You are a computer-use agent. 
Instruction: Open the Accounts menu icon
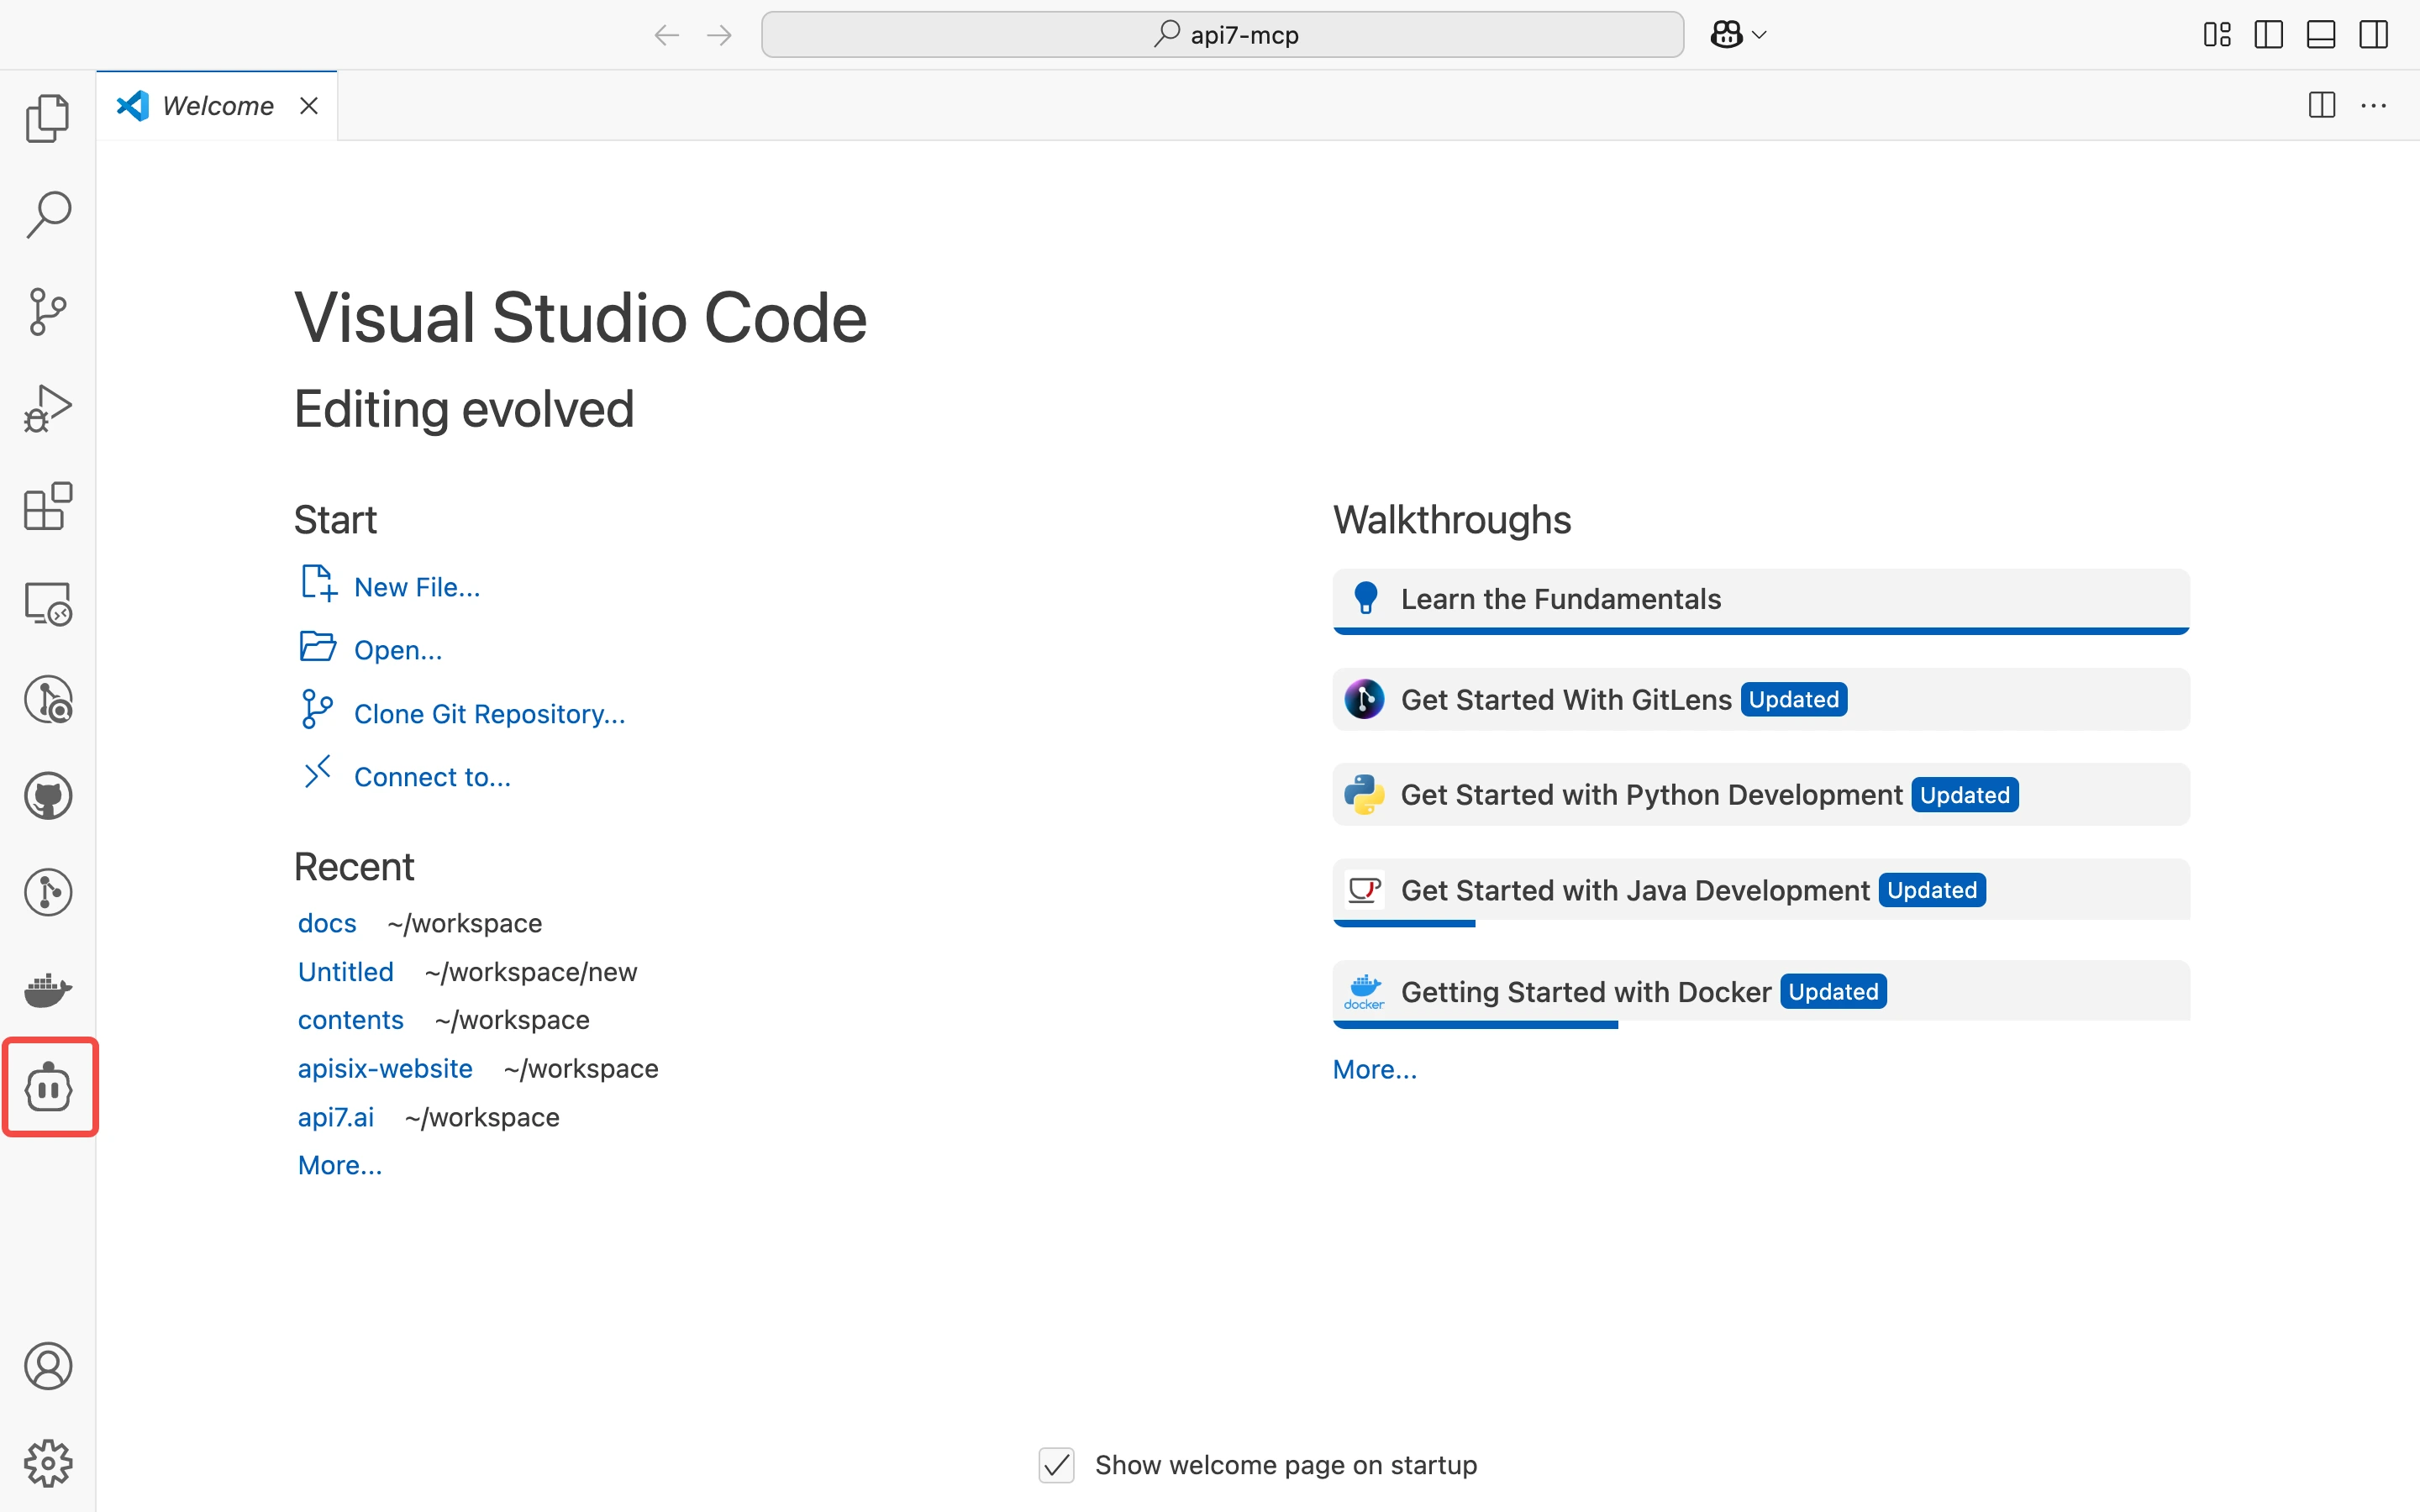click(48, 1366)
